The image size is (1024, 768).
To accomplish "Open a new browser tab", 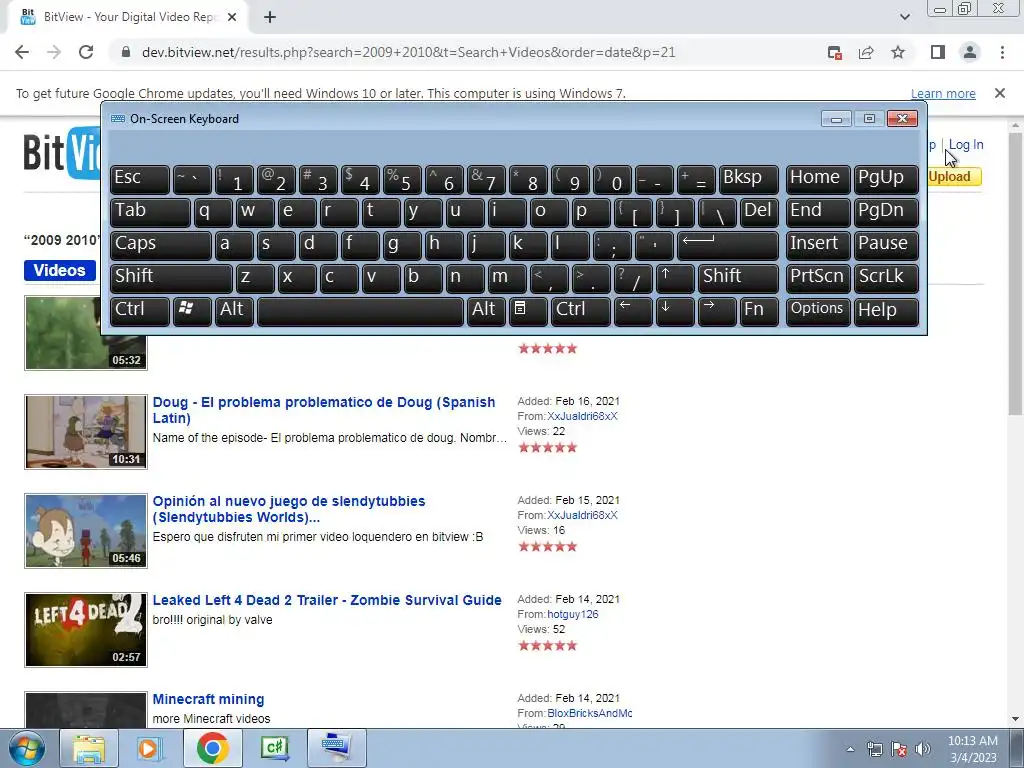I will pos(270,17).
